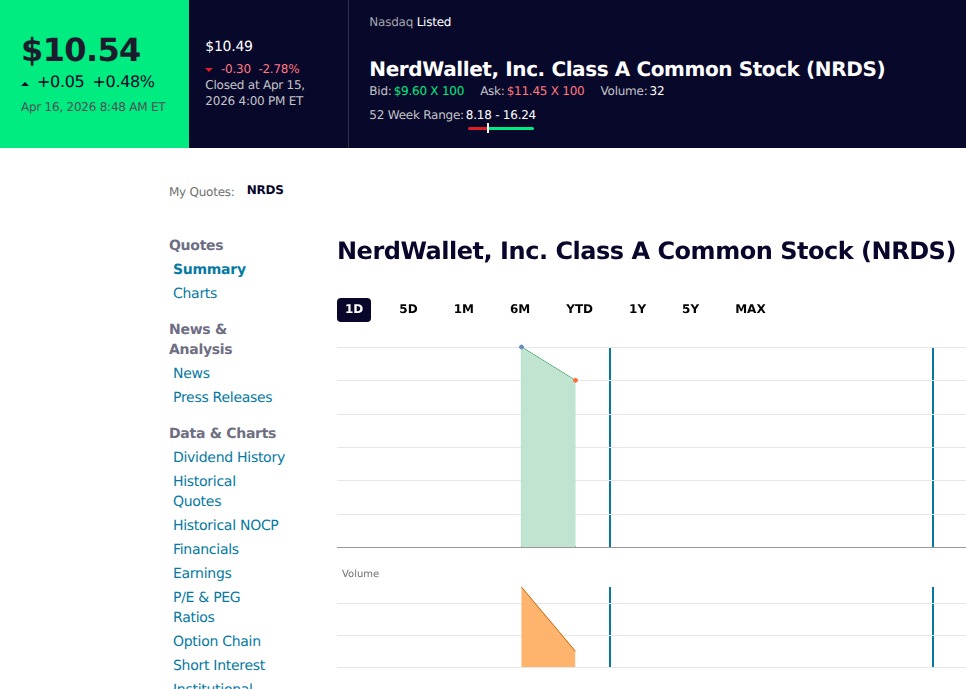This screenshot has width=966, height=689.
Task: Click the 8.18 - 16.24 range text
Action: (501, 115)
